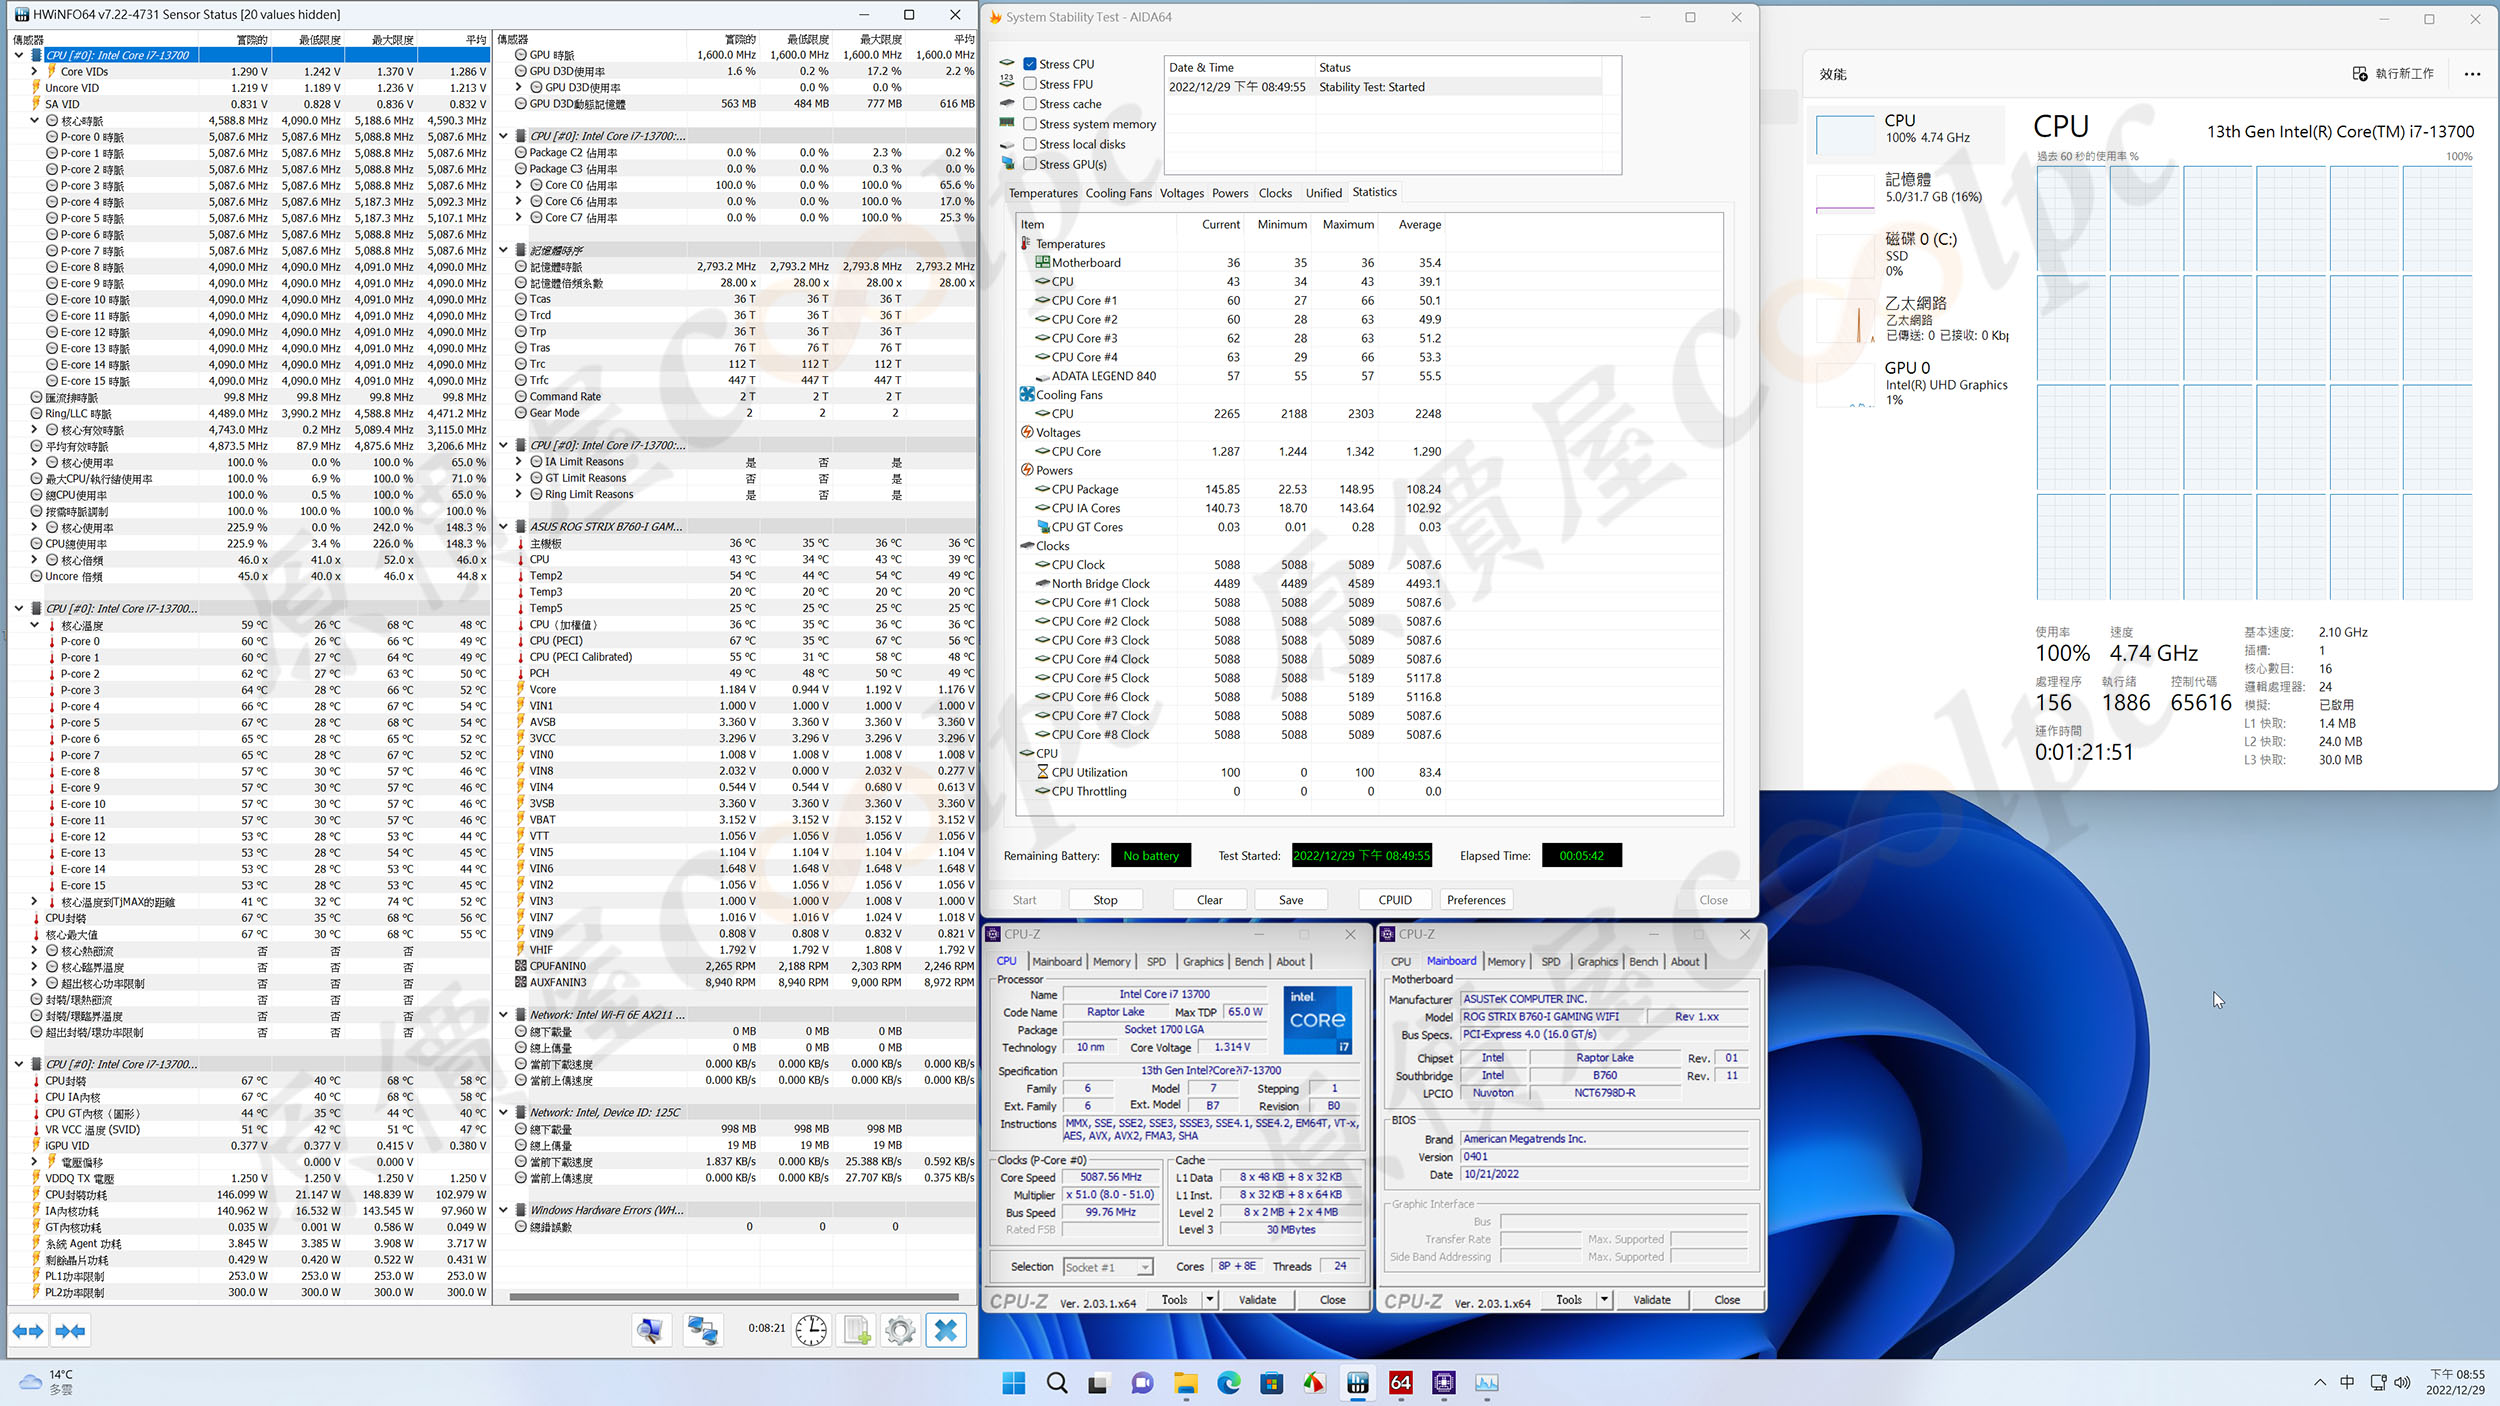This screenshot has height=1406, width=2500.
Task: Click the HWiNFO logging add-file icon
Action: 857,1330
